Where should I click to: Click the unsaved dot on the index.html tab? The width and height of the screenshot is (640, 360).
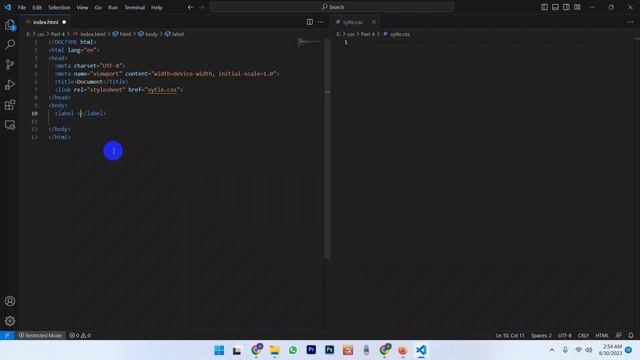(x=64, y=22)
